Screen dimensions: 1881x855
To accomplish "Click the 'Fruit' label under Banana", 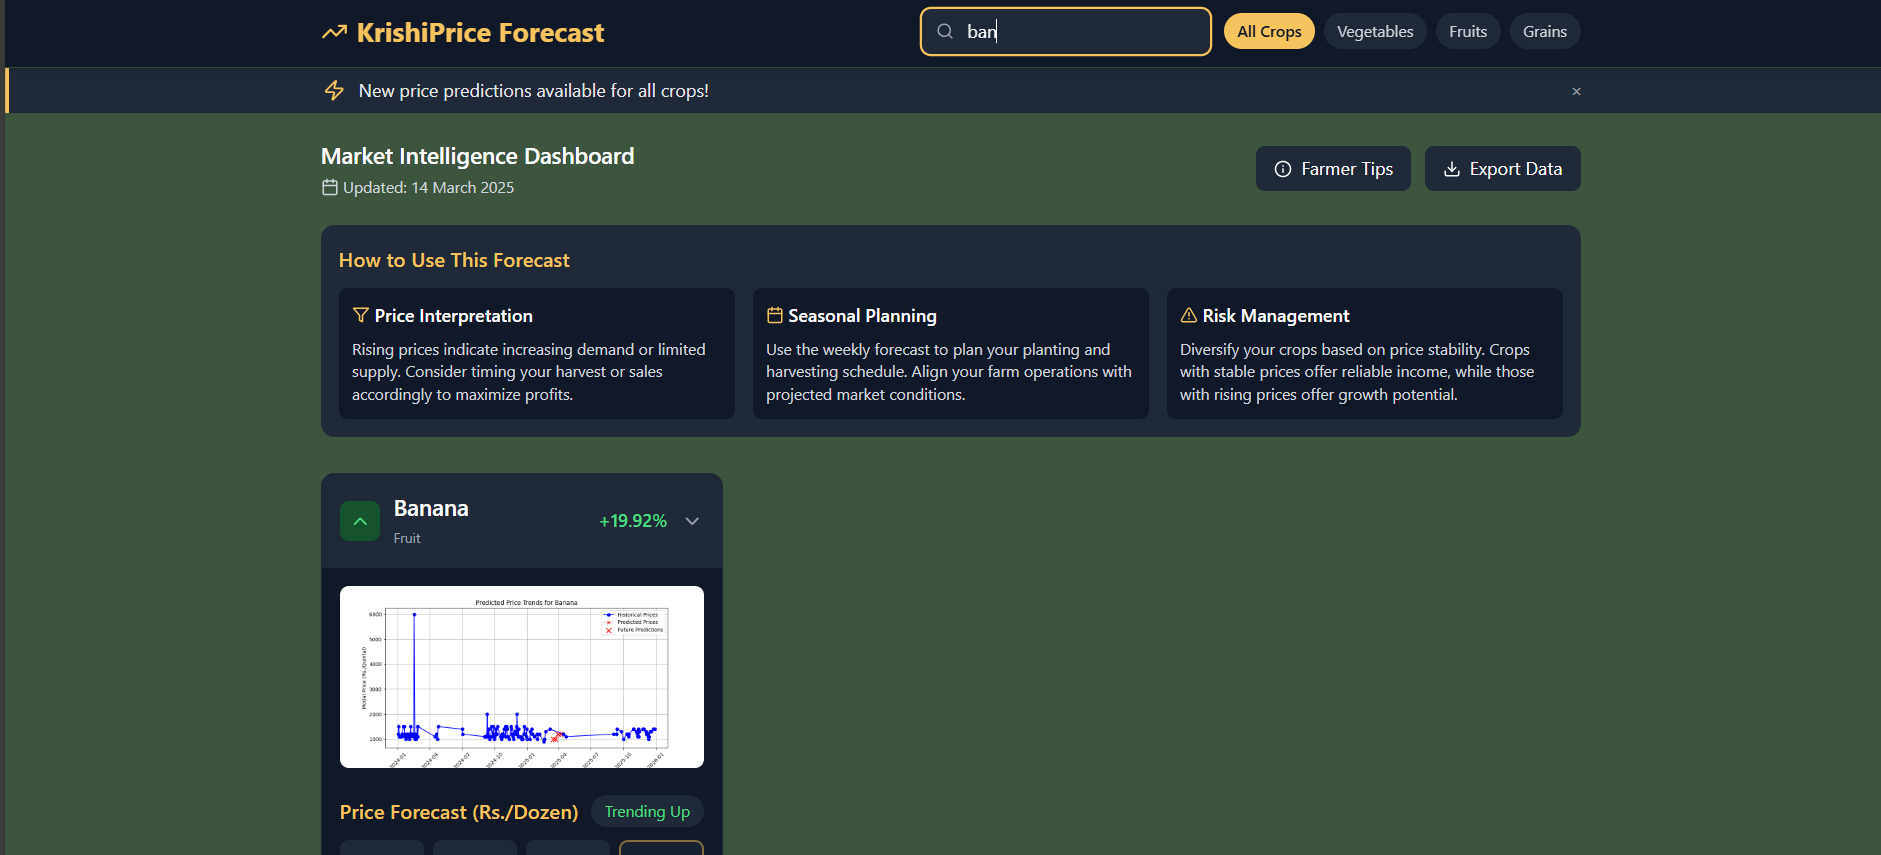I will pyautogui.click(x=407, y=538).
